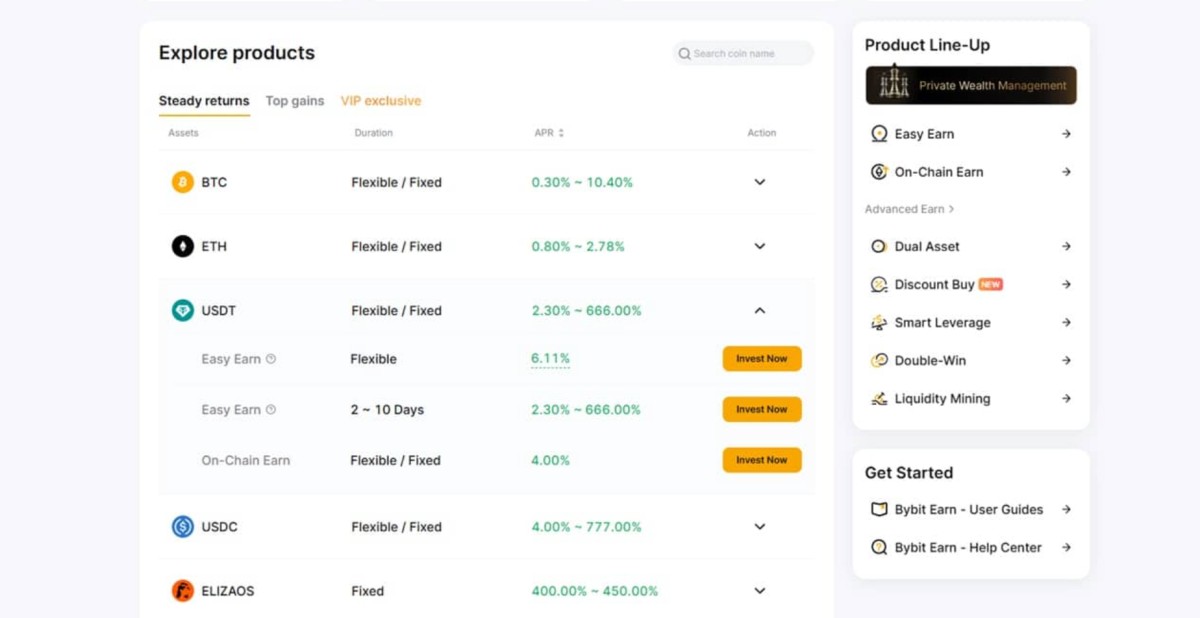Image resolution: width=1200 pixels, height=618 pixels.
Task: Expand the ELIZAOS product row
Action: point(760,591)
